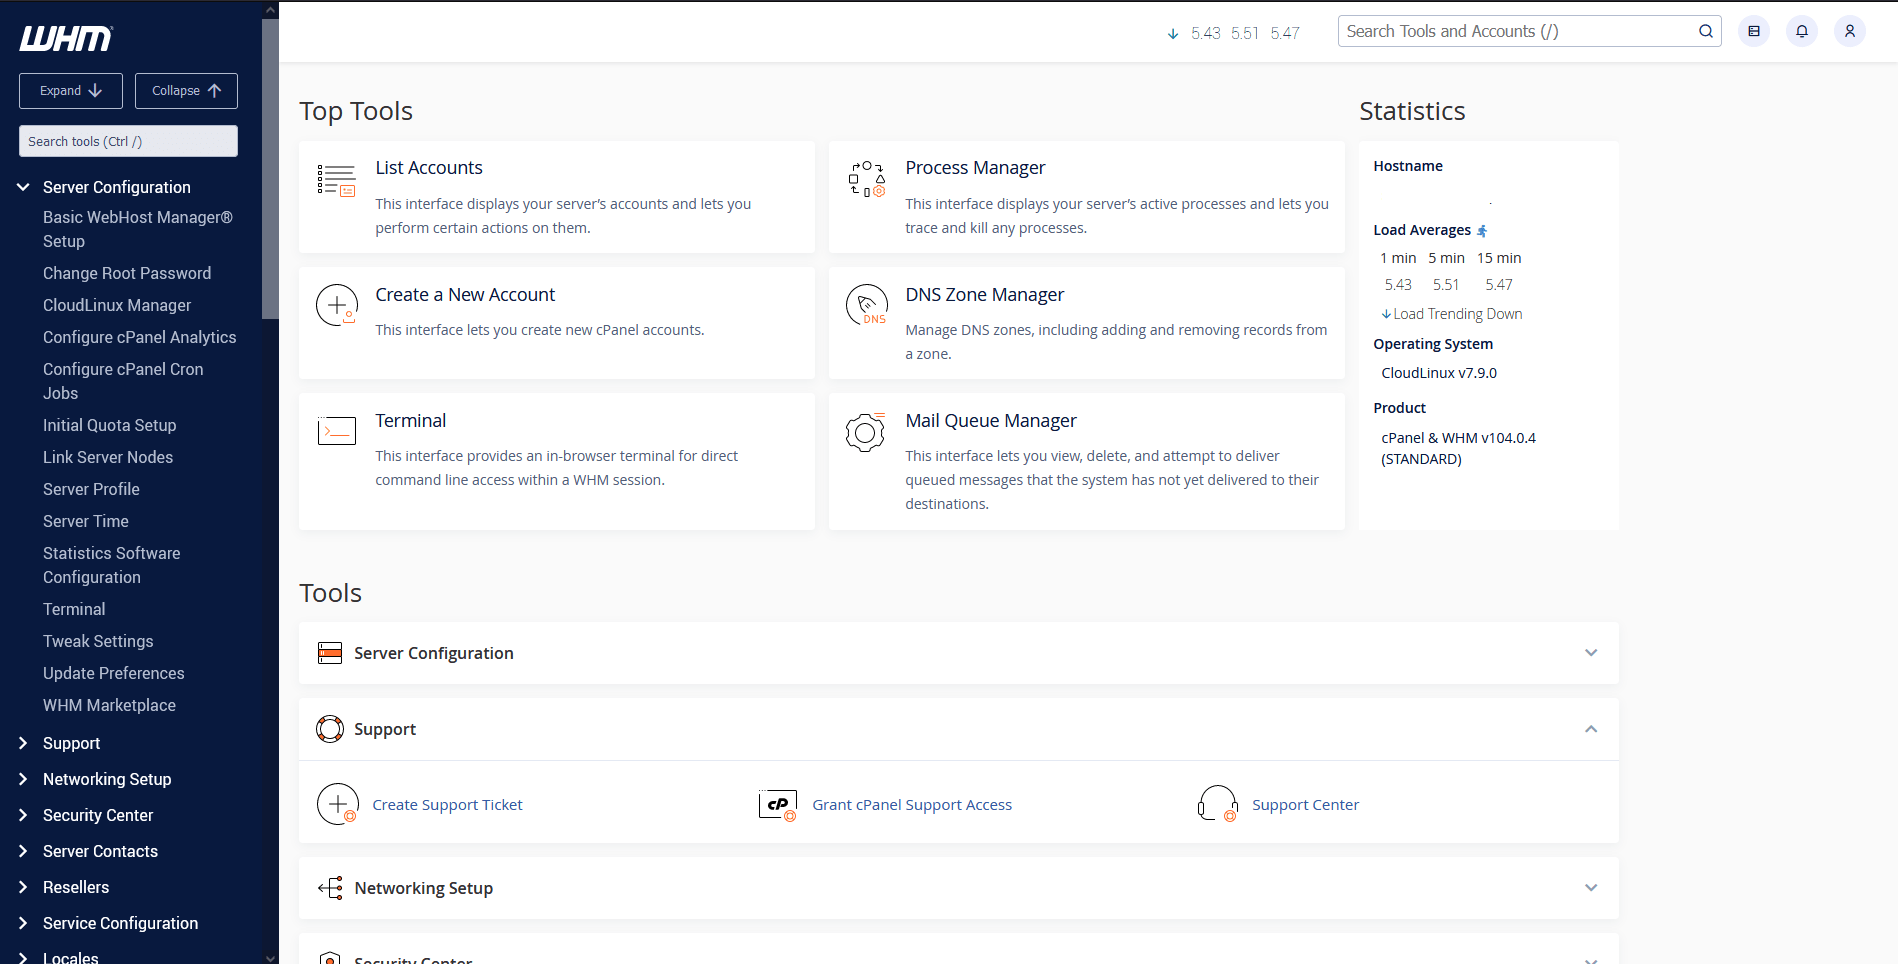Click the Mail Queue Manager gear icon
This screenshot has width=1898, height=964.
(866, 433)
